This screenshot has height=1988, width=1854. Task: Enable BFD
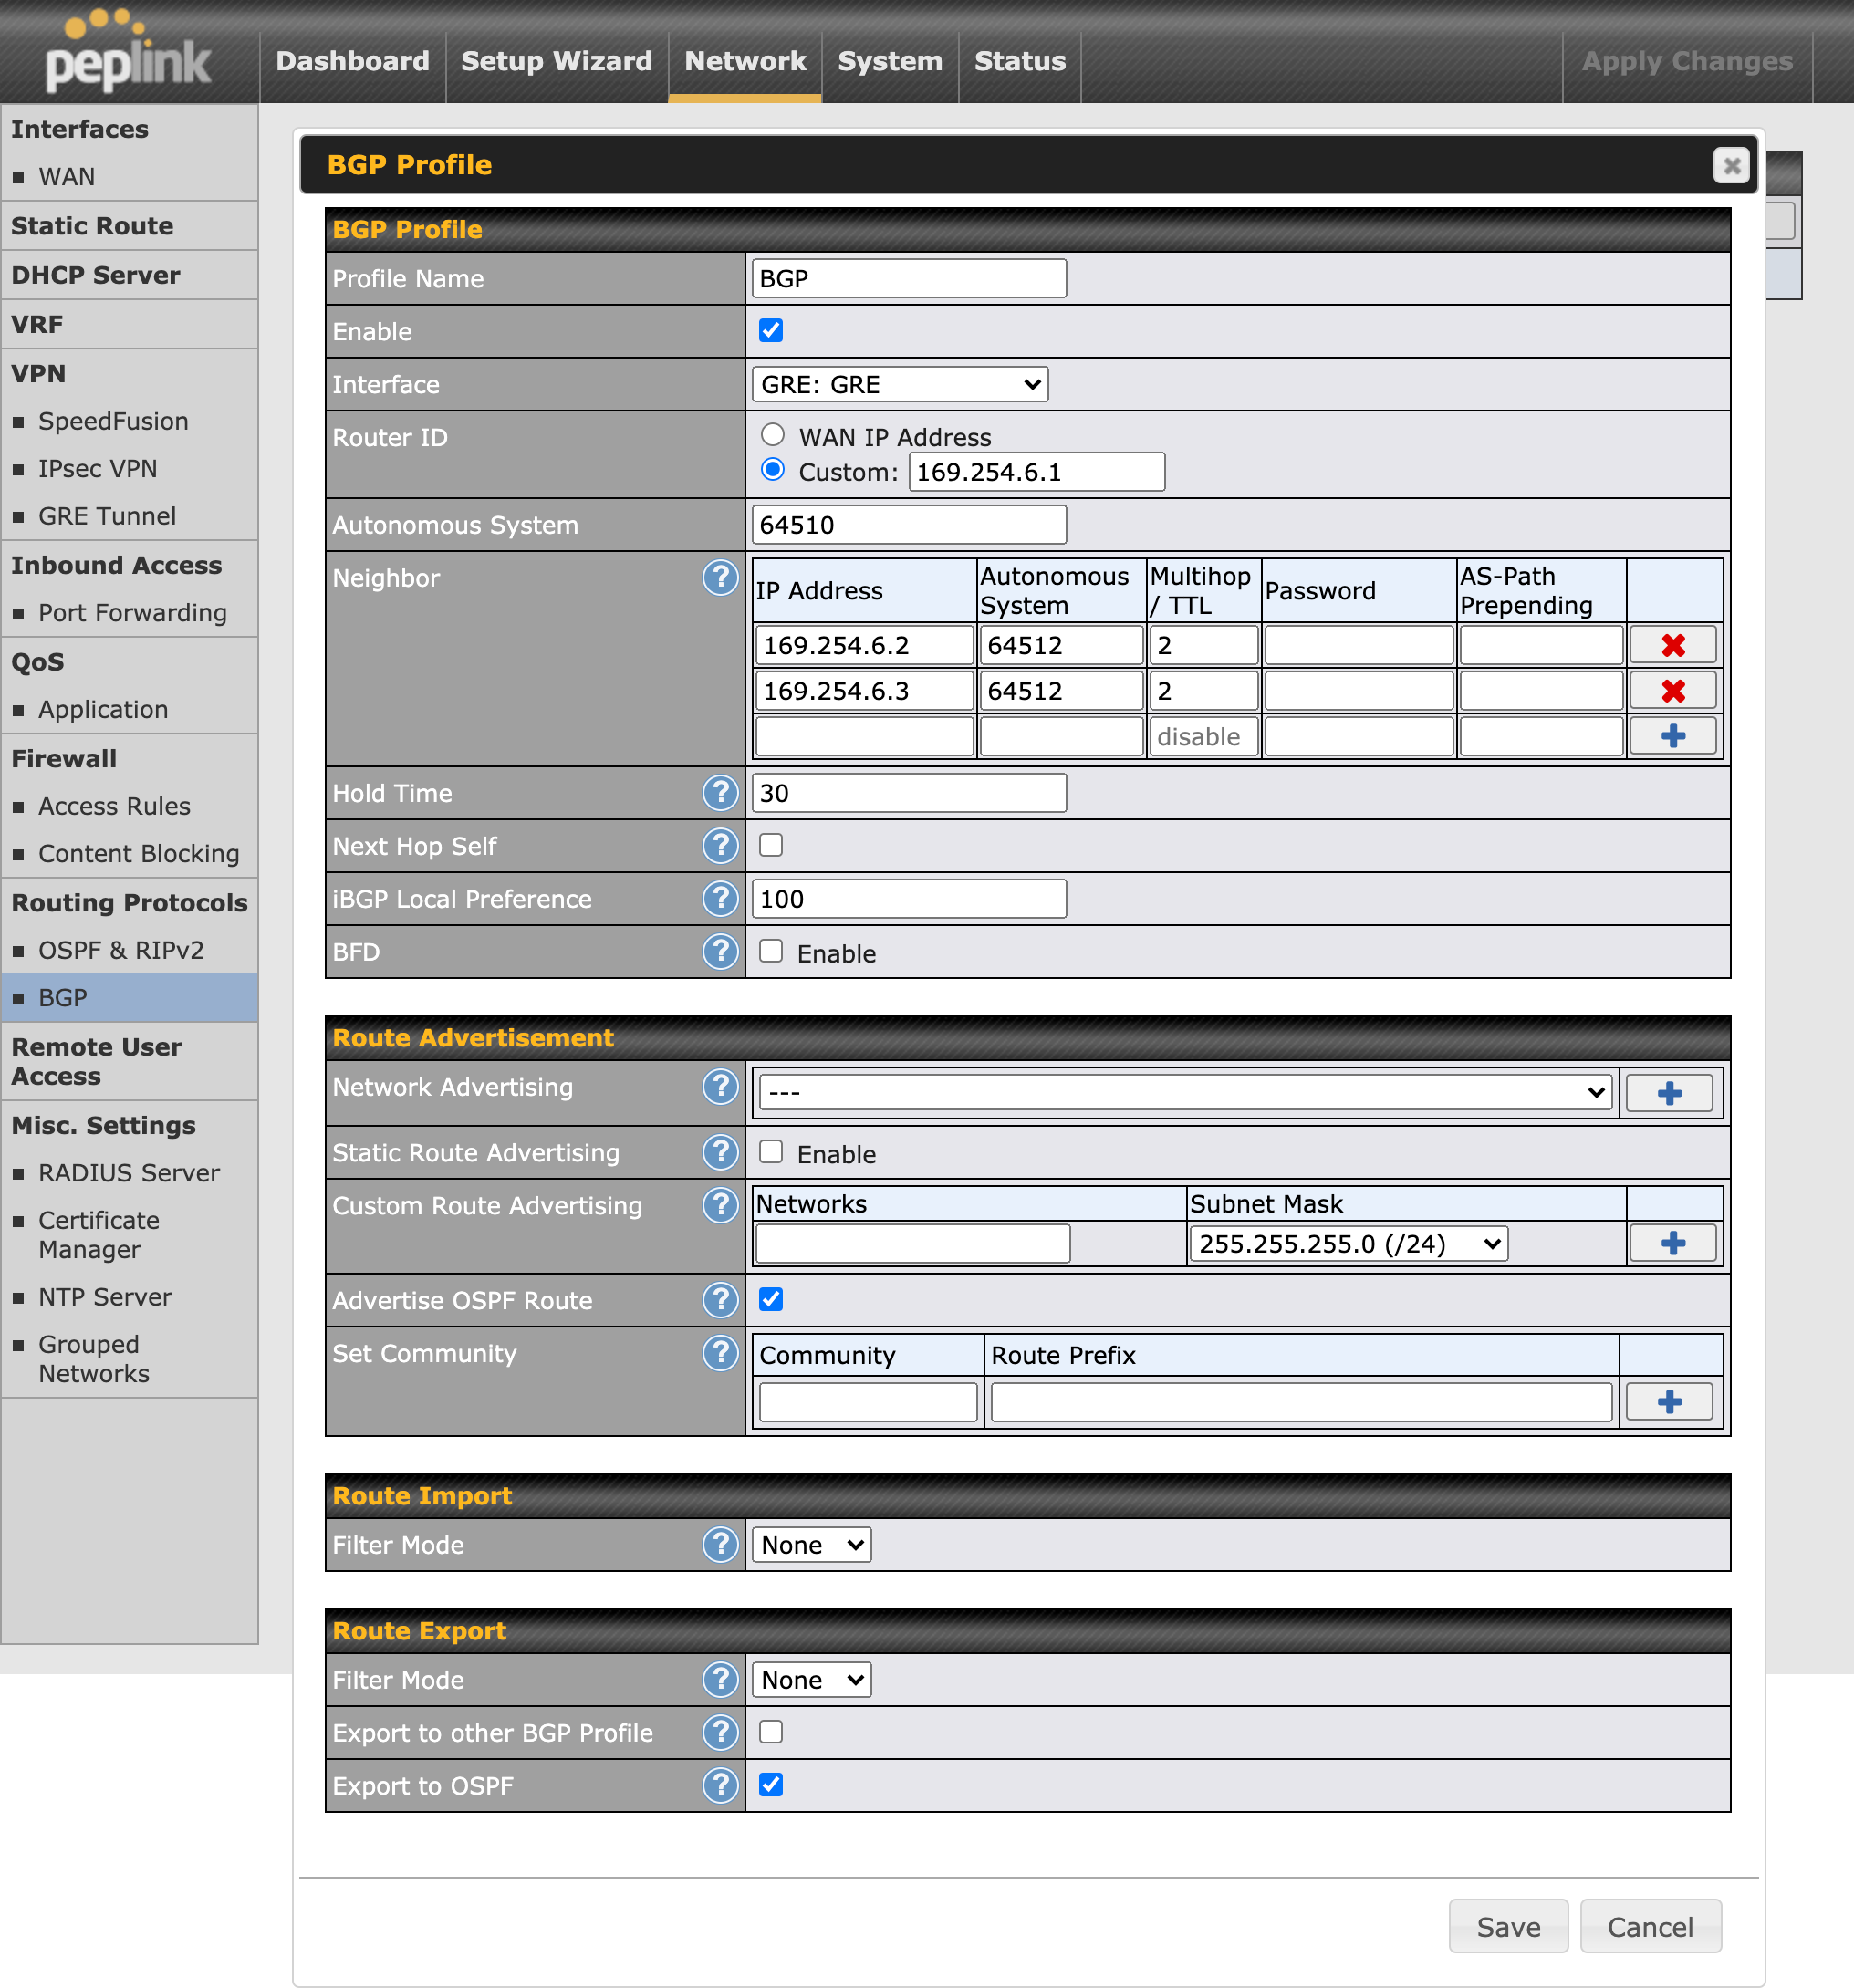tap(770, 951)
